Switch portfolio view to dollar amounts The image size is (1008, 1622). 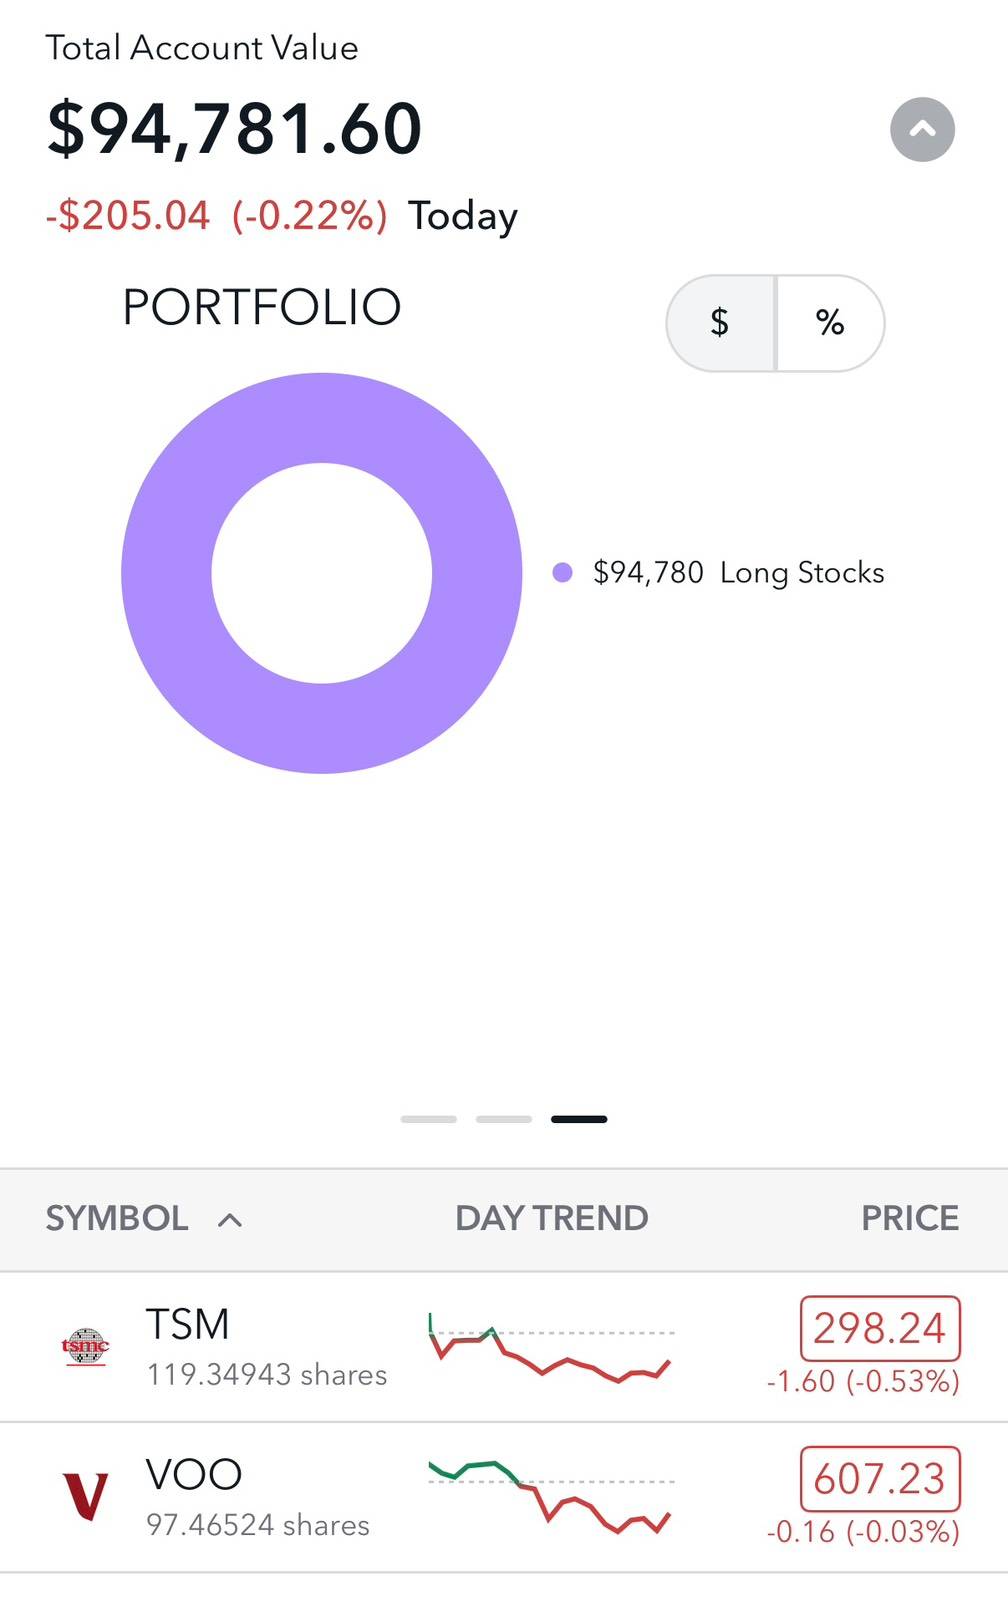tap(720, 322)
